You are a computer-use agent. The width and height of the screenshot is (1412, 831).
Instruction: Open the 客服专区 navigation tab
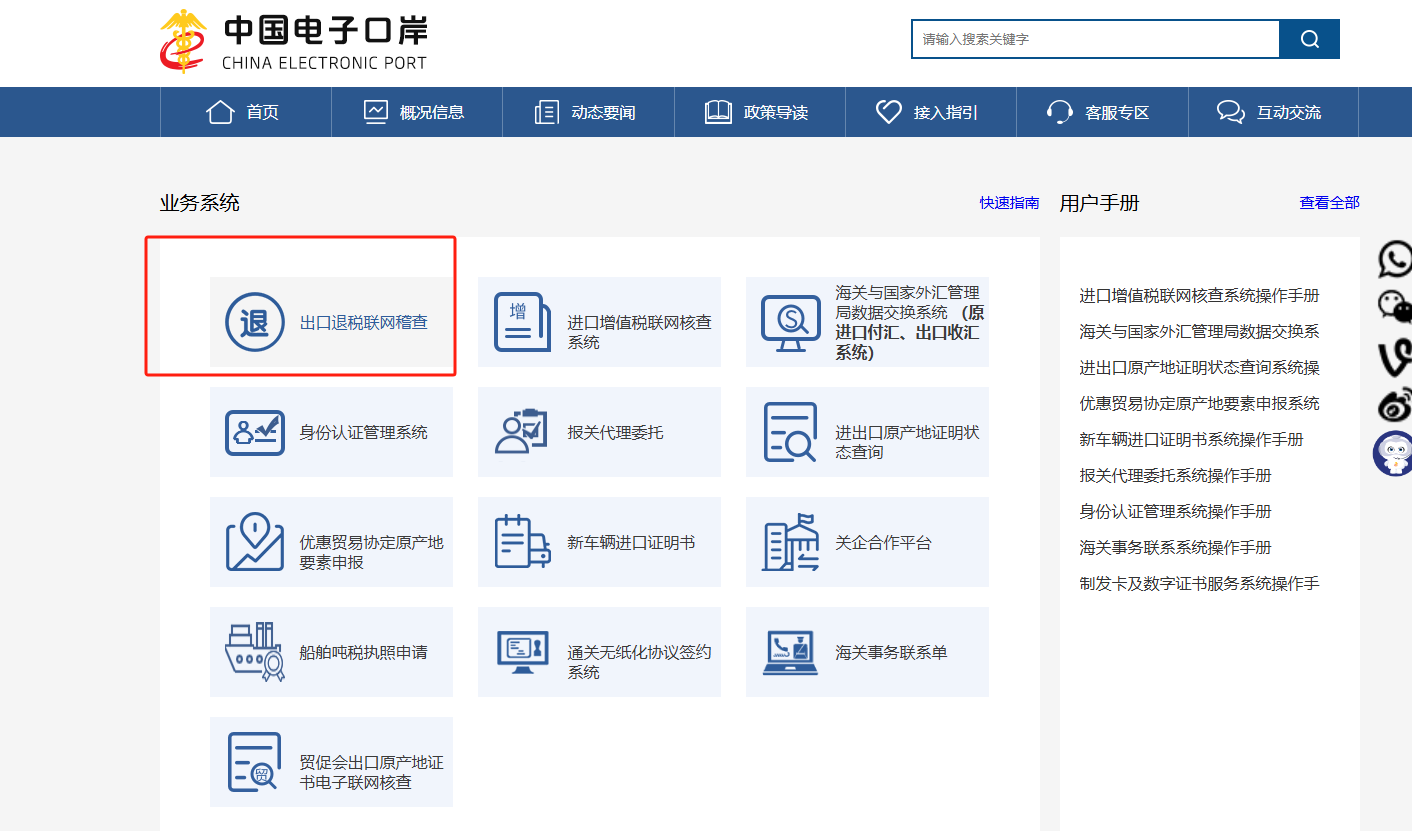(x=1102, y=112)
